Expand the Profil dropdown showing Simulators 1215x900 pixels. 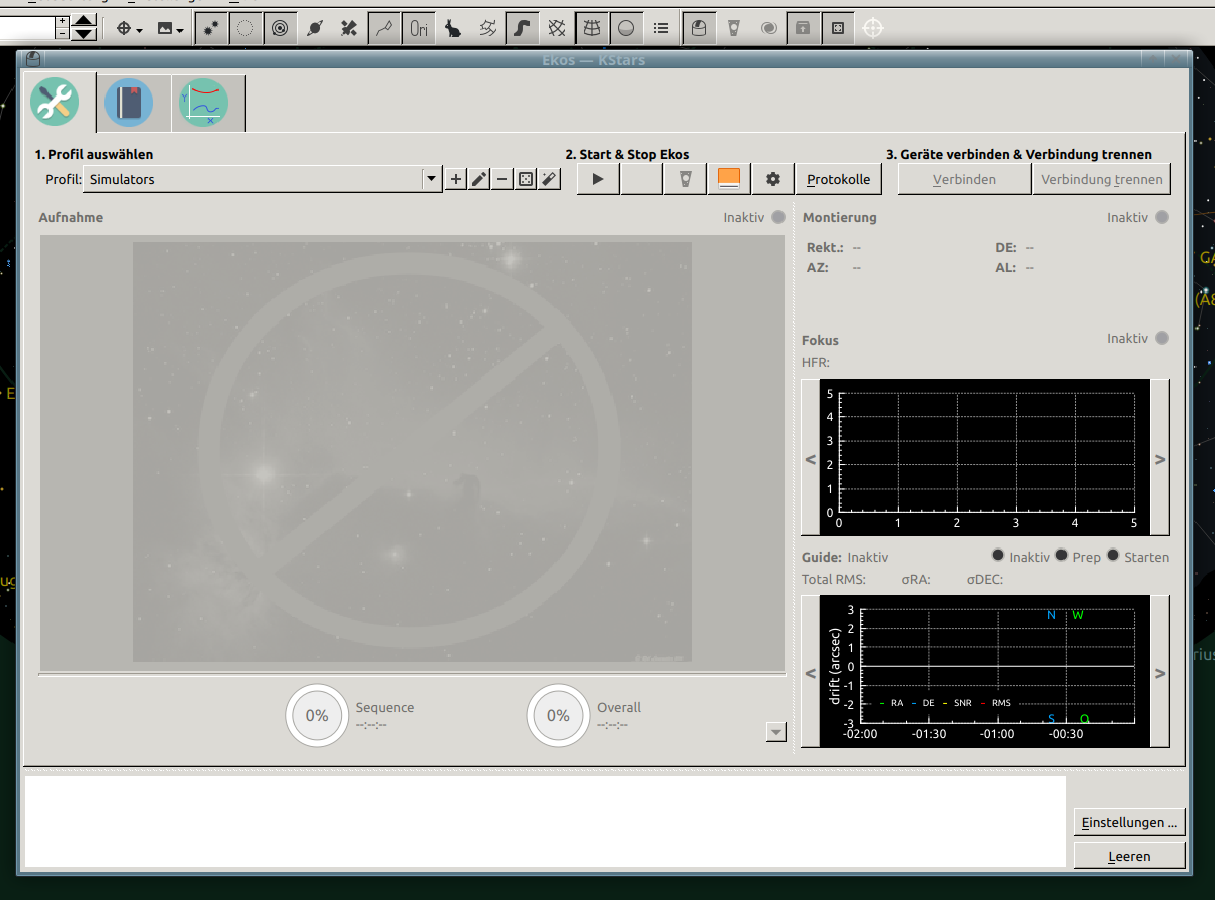tap(264, 179)
